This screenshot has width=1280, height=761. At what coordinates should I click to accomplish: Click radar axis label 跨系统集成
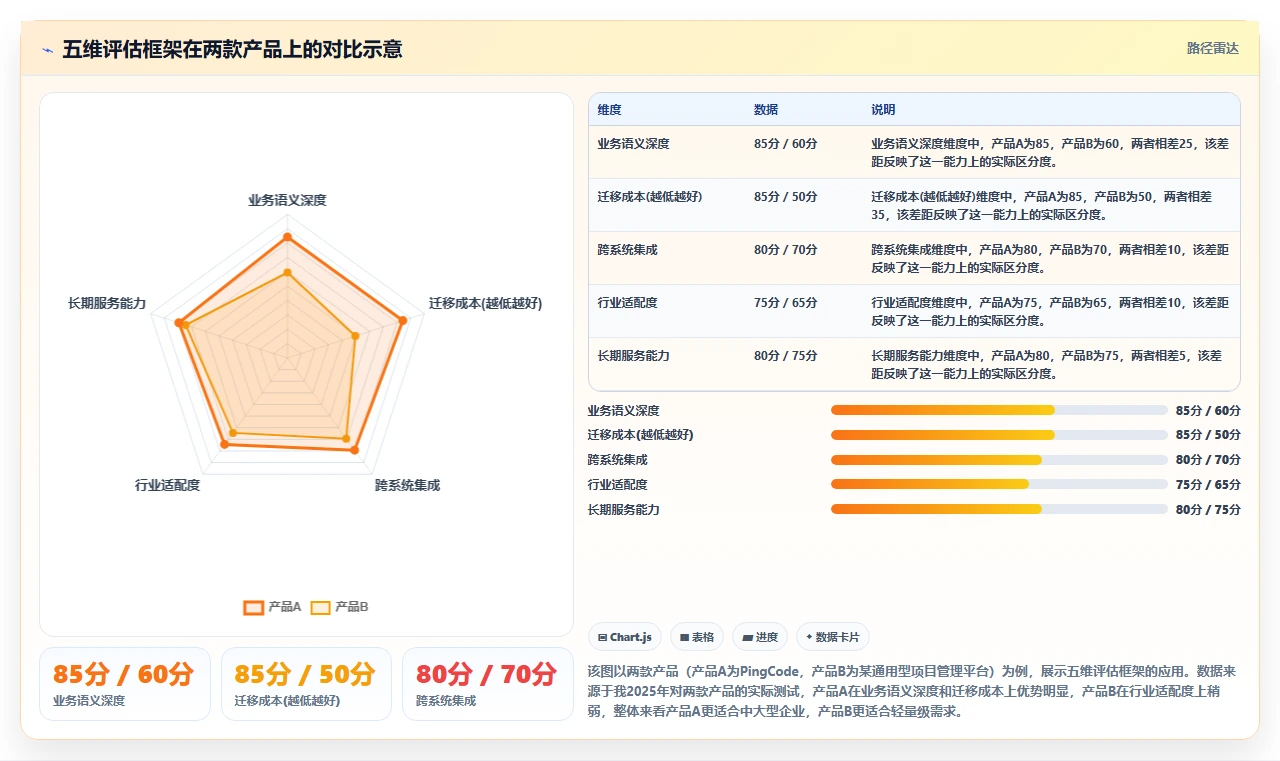click(x=407, y=485)
